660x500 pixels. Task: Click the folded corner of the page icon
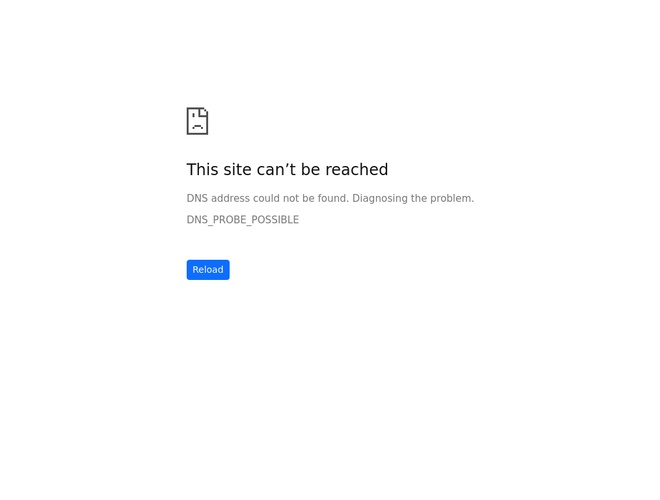[203, 112]
